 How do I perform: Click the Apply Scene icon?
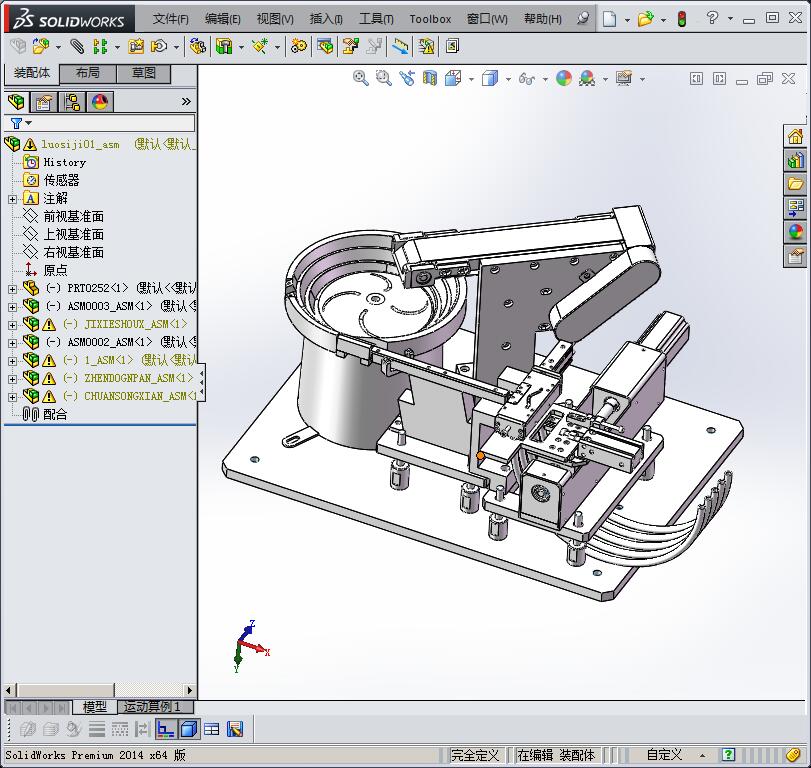click(x=587, y=79)
